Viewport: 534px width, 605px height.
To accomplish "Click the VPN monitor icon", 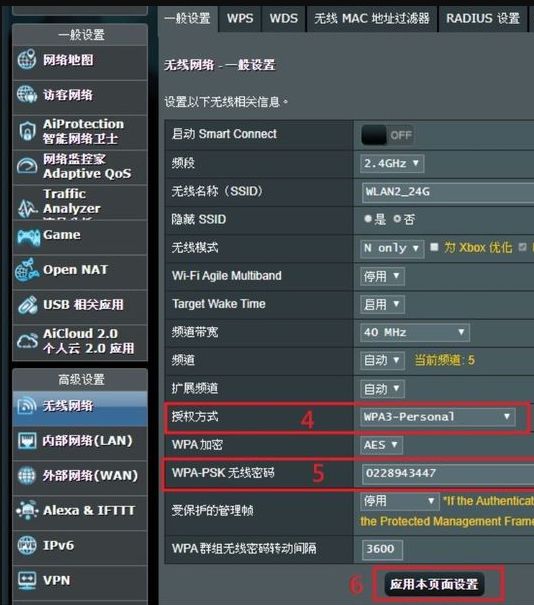I will pyautogui.click(x=27, y=580).
